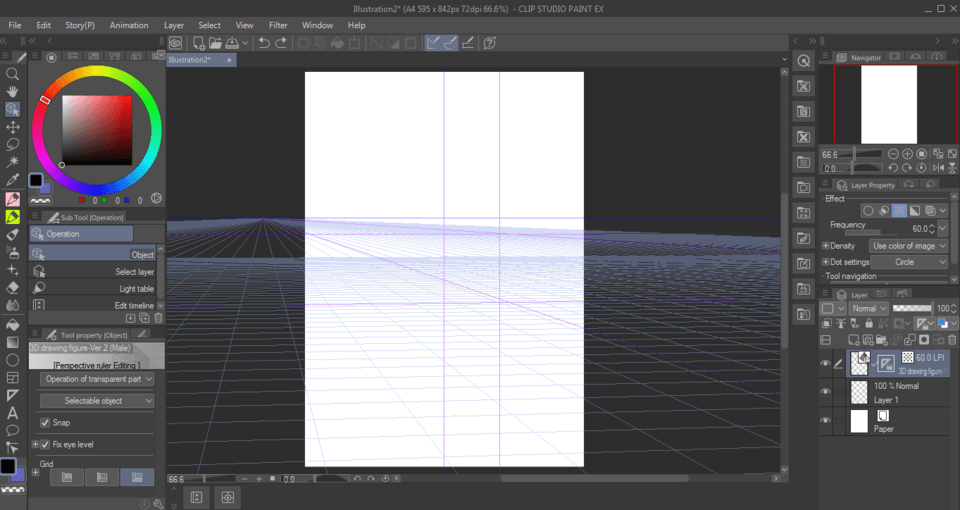The height and width of the screenshot is (510, 960).
Task: Select the Operation object tool
Action: [x=12, y=110]
